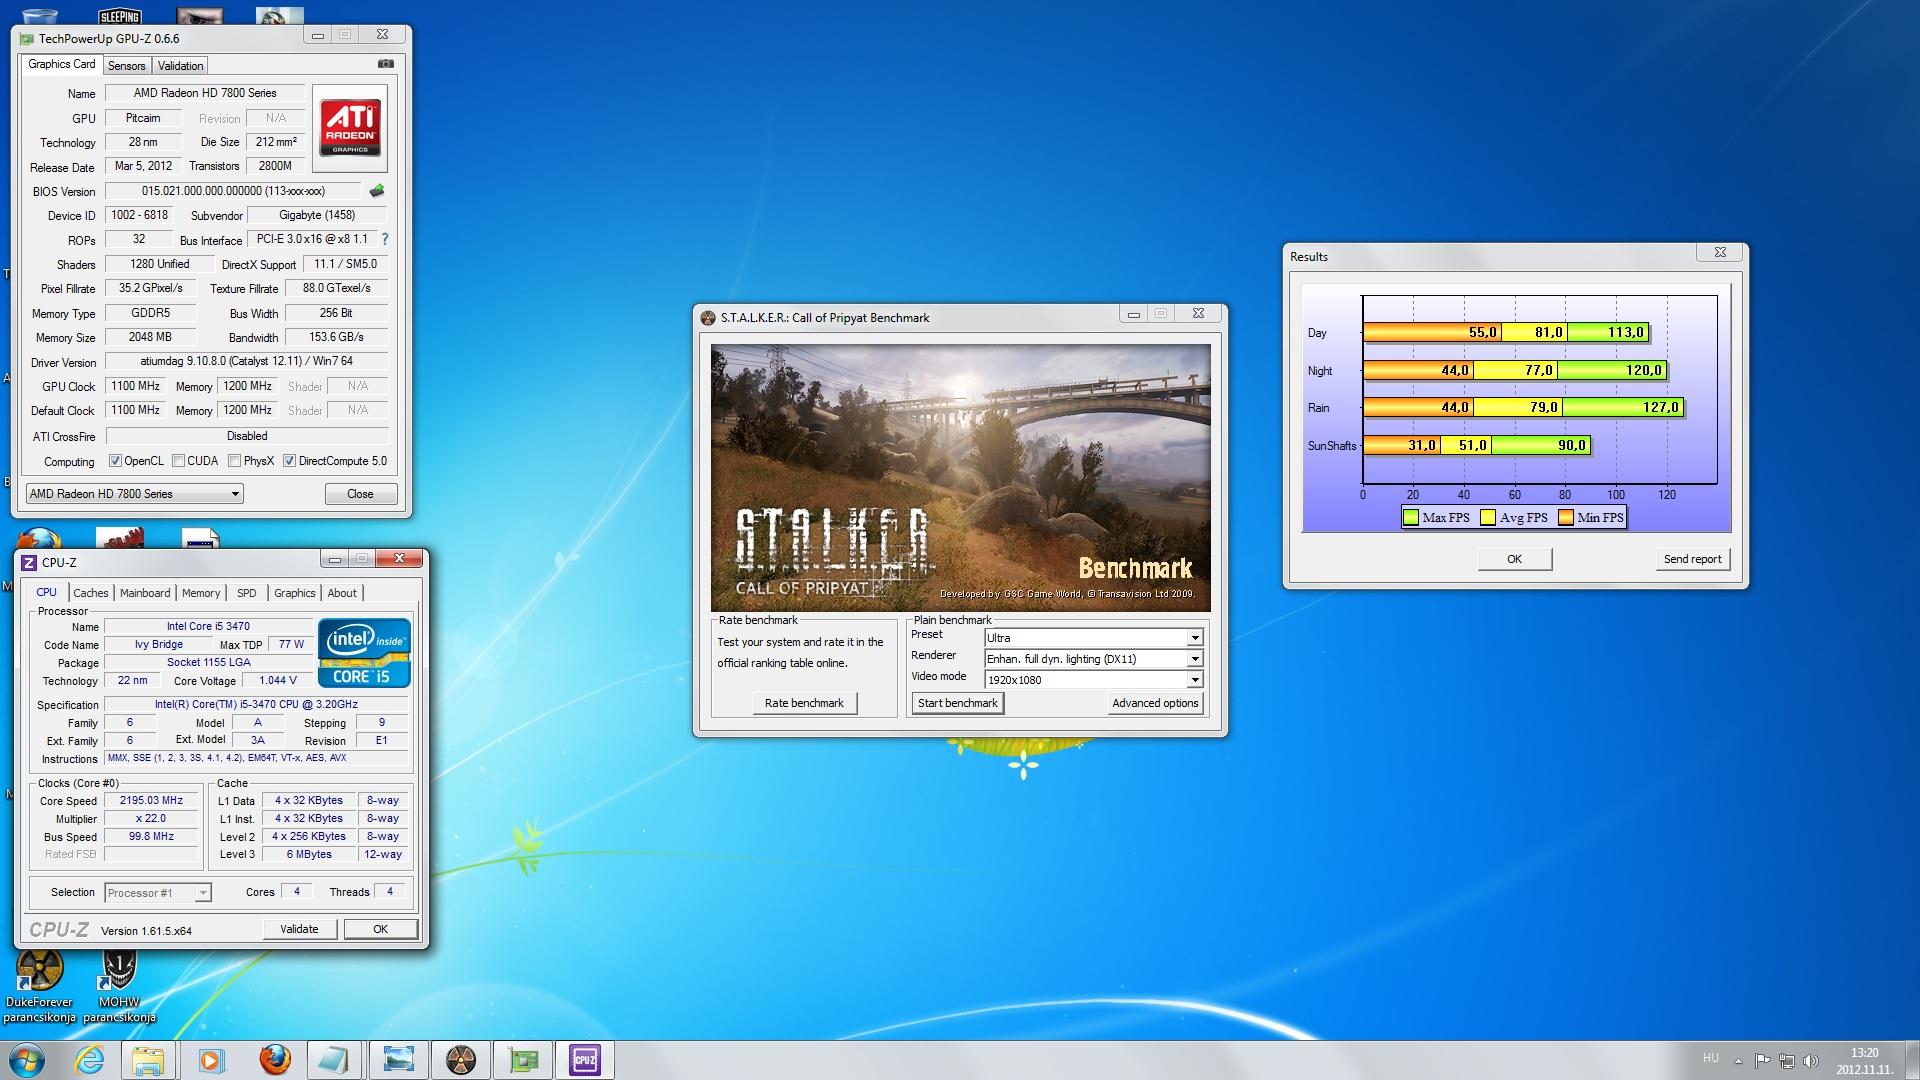
Task: Click the orange Min FPS legend swatch
Action: [1565, 517]
